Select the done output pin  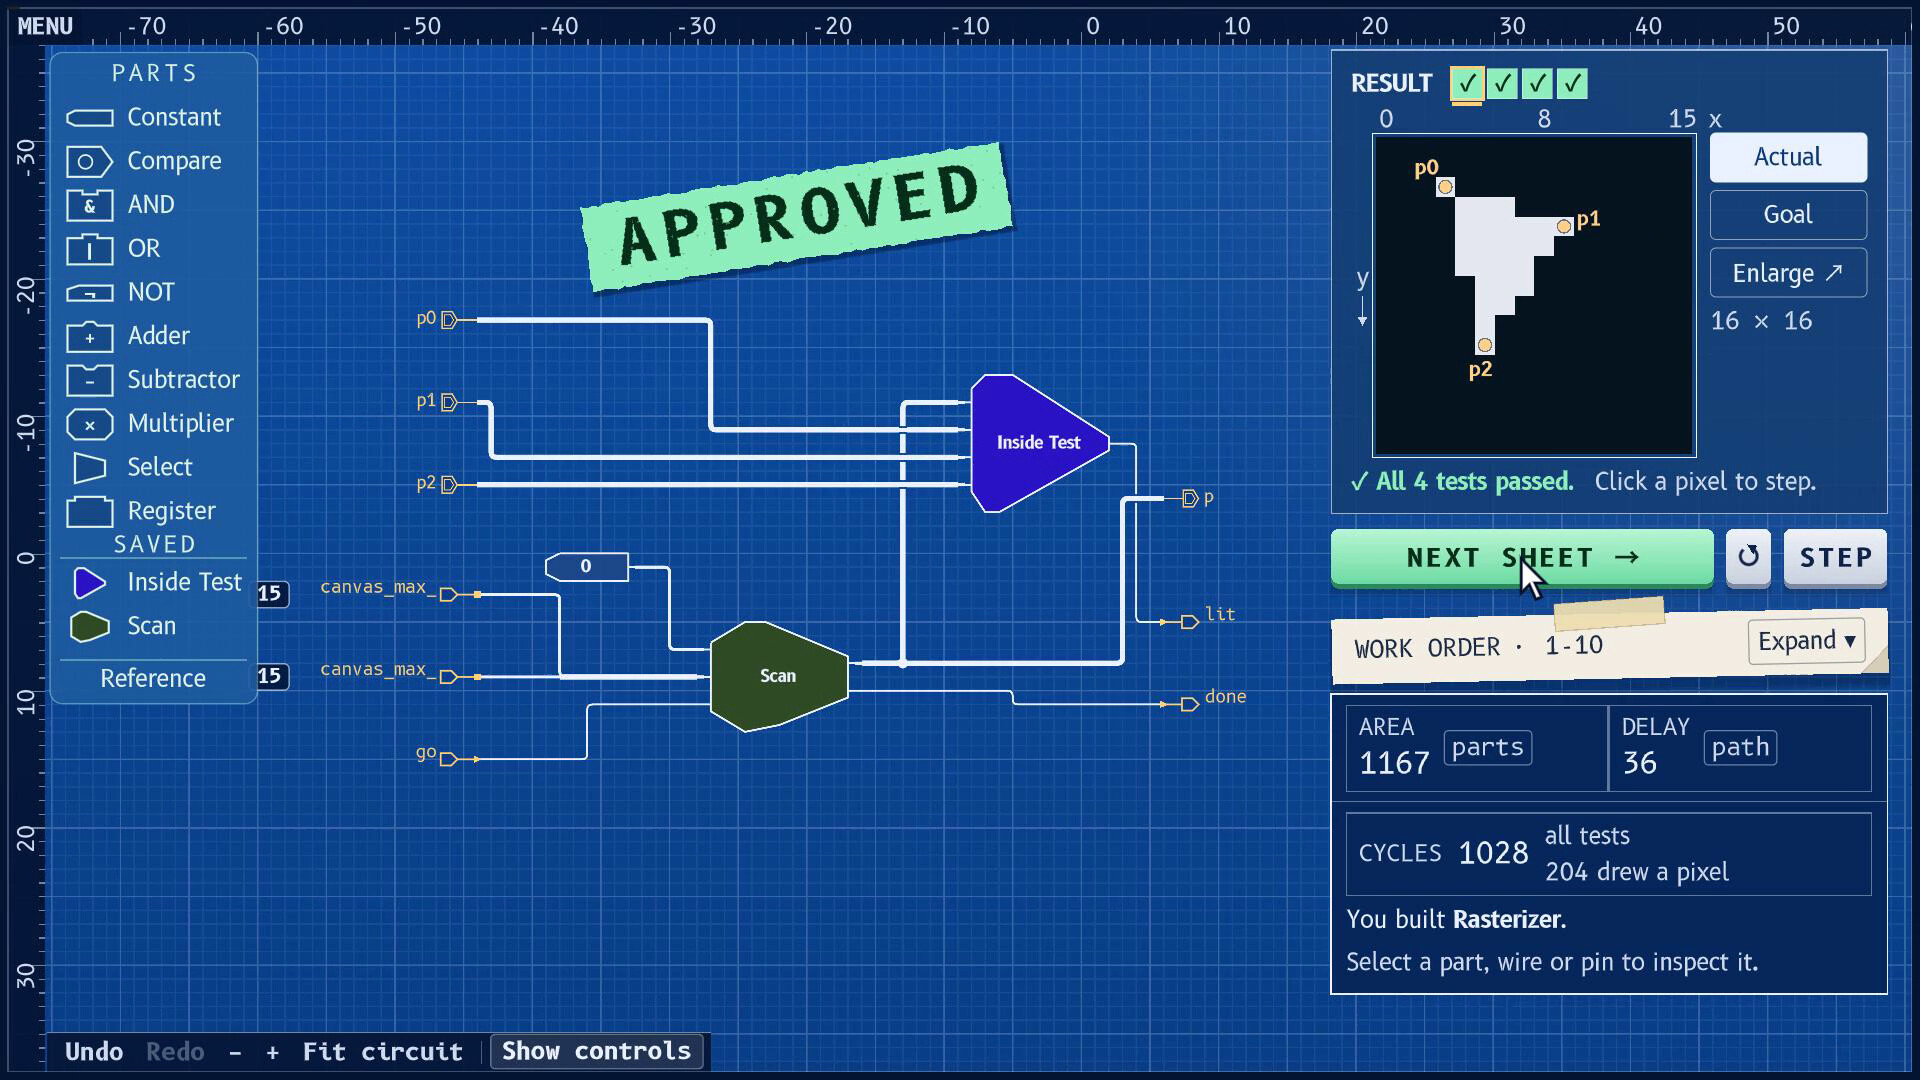click(1189, 705)
